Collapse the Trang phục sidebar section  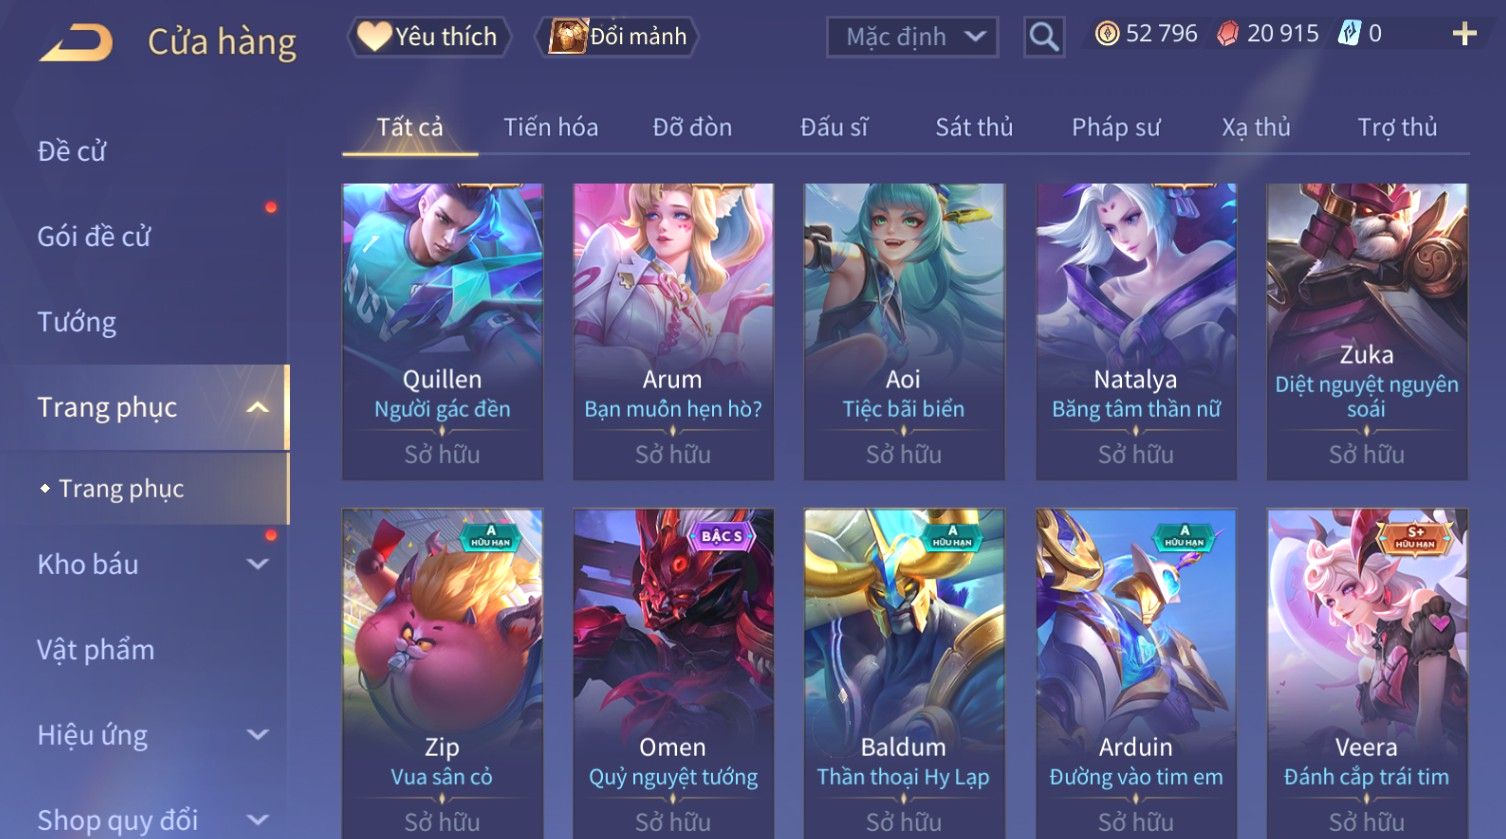[x=258, y=407]
